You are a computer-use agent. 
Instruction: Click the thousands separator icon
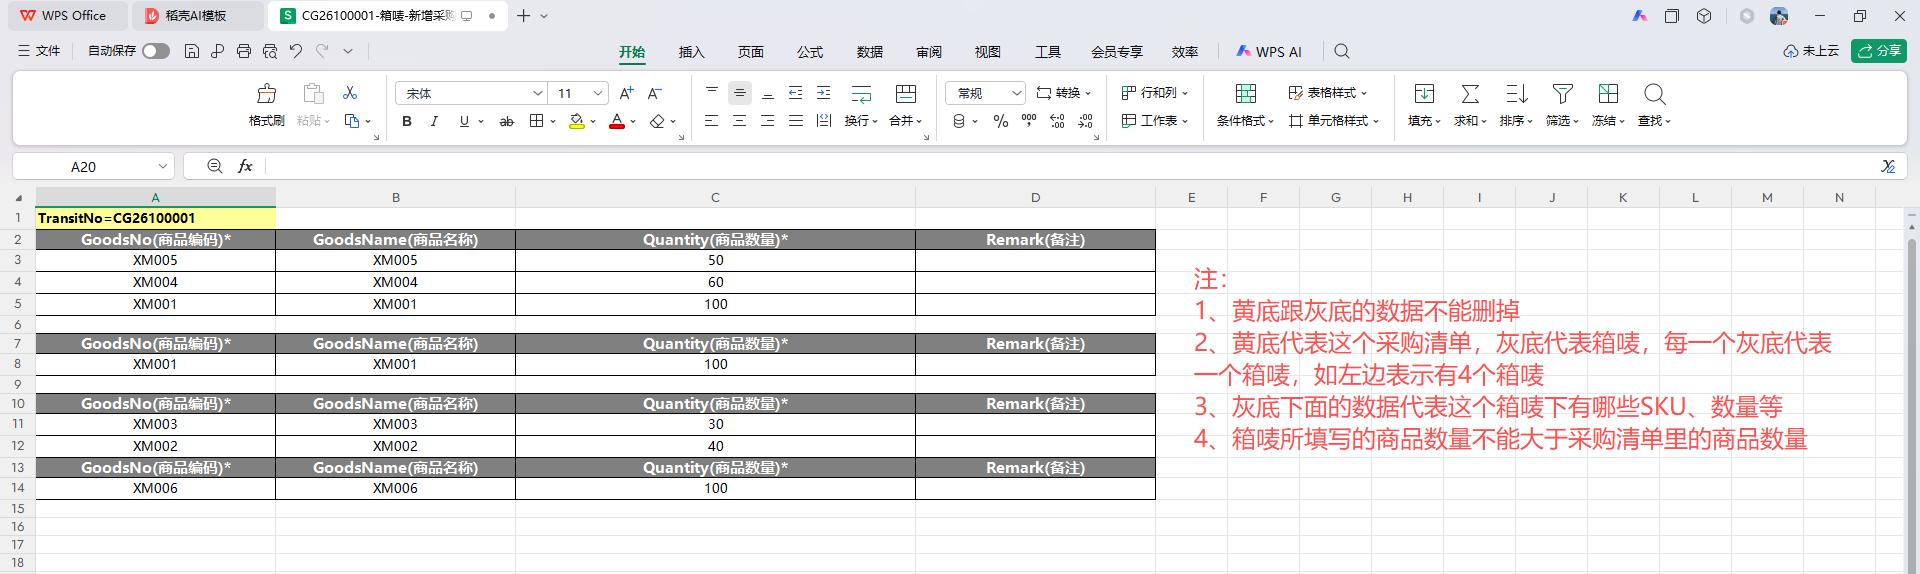1029,121
